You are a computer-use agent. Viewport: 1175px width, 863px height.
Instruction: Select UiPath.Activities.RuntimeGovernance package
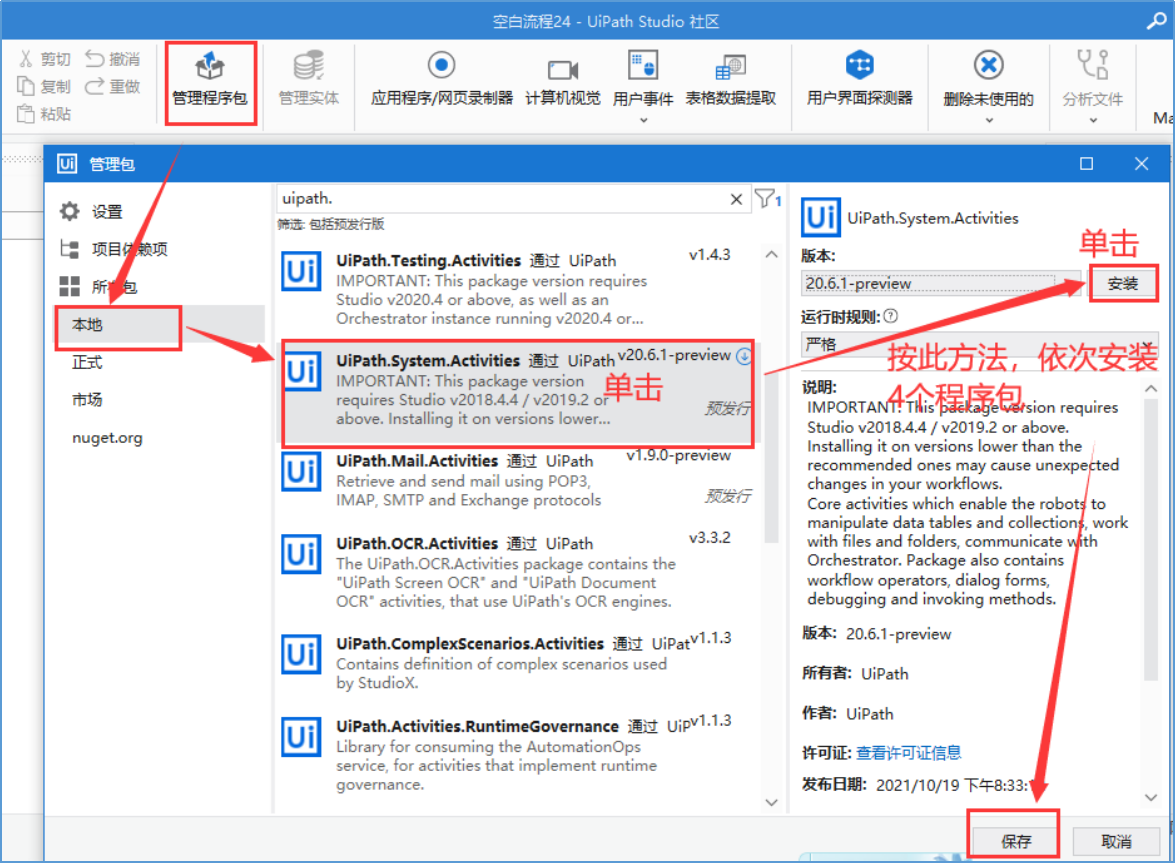click(519, 755)
